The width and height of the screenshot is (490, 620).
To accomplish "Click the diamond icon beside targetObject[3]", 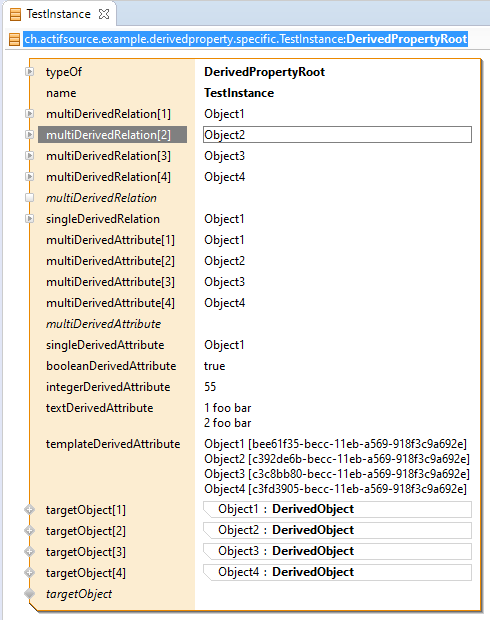I will (x=30, y=552).
